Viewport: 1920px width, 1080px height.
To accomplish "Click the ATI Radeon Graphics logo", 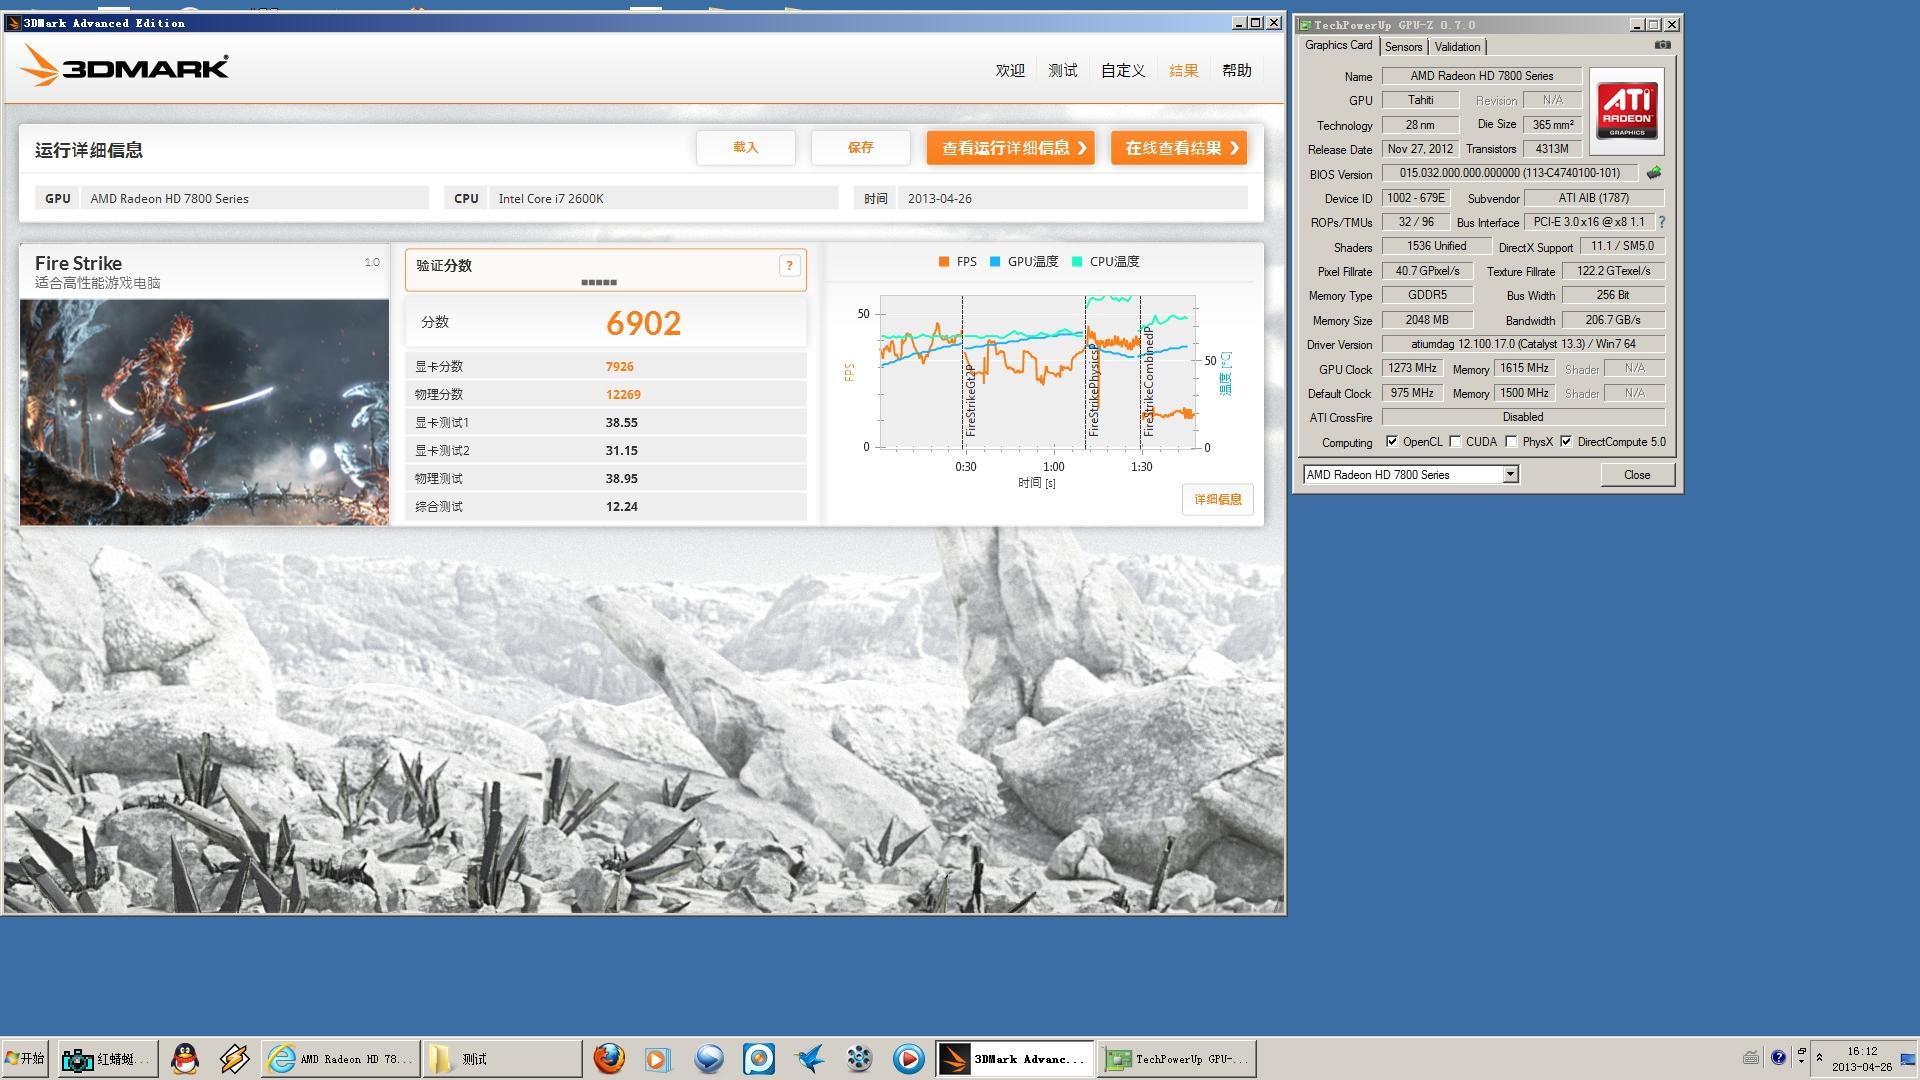I will click(1627, 110).
